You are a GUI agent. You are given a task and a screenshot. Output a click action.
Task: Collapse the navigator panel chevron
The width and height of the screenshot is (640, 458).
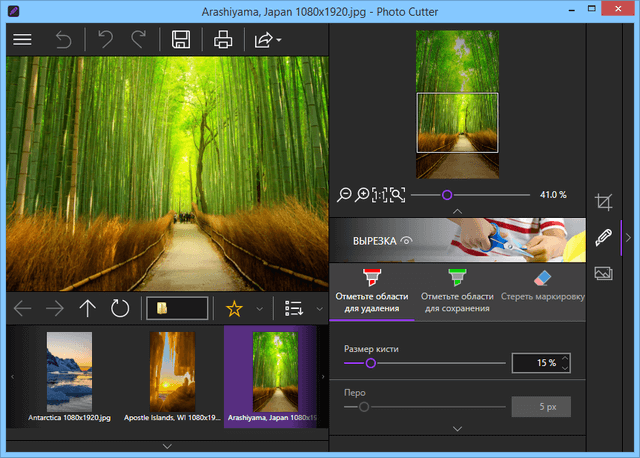coord(458,211)
